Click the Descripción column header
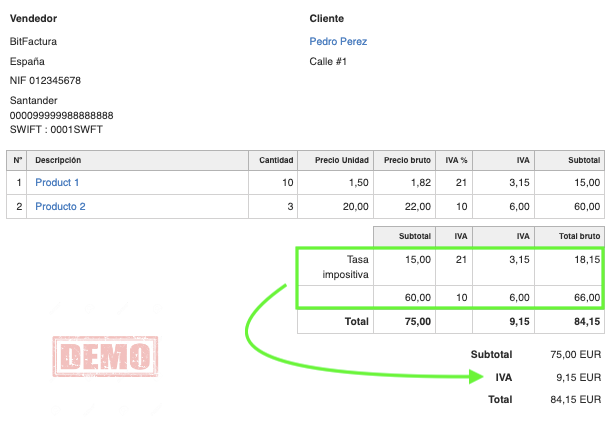Screen dimensions: 613x427 (58, 160)
